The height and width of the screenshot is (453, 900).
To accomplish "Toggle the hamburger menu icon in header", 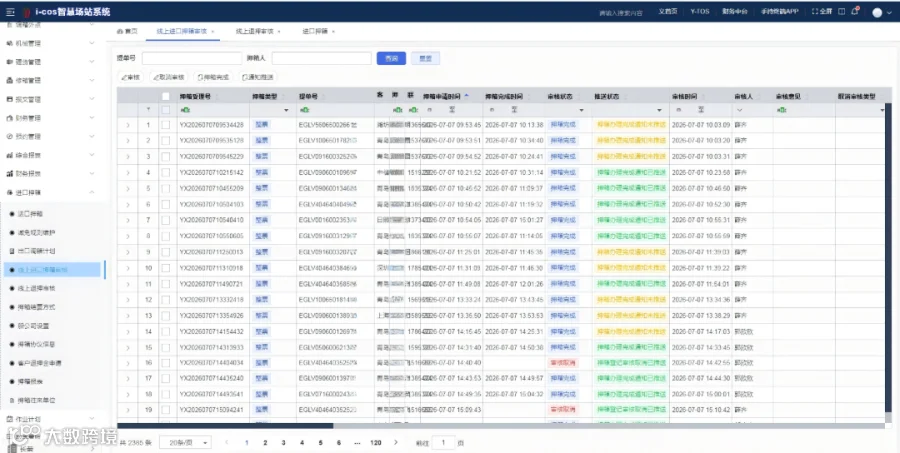I will pos(10,12).
